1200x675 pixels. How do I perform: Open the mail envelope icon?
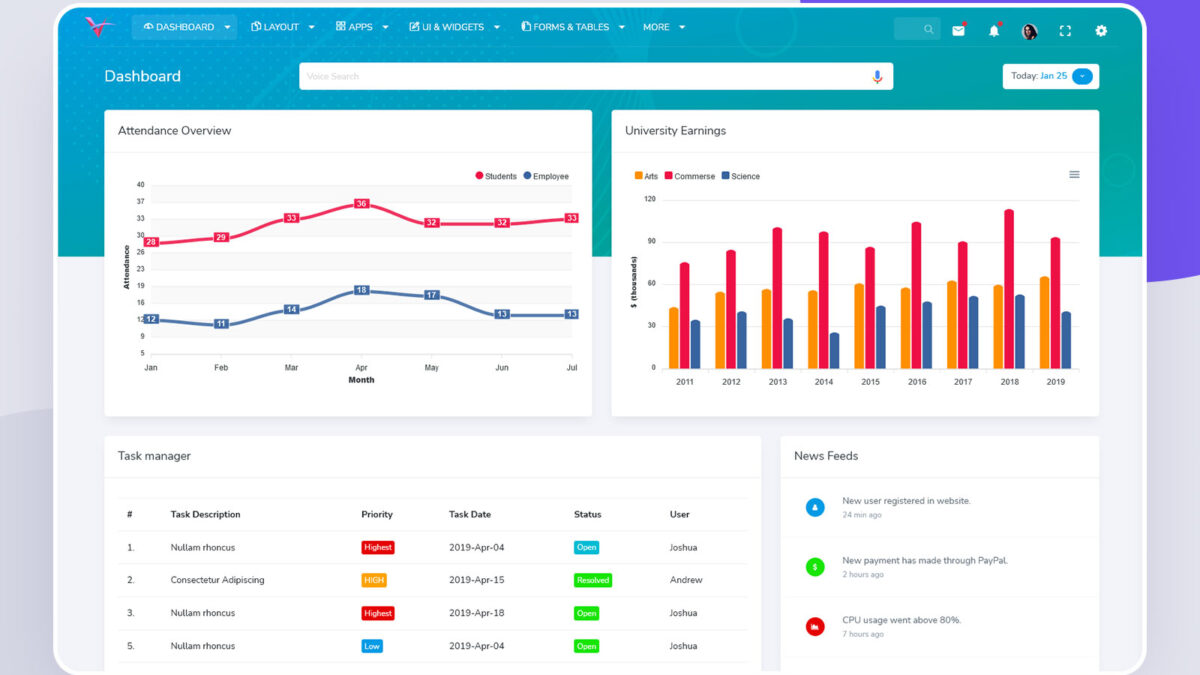click(x=958, y=31)
